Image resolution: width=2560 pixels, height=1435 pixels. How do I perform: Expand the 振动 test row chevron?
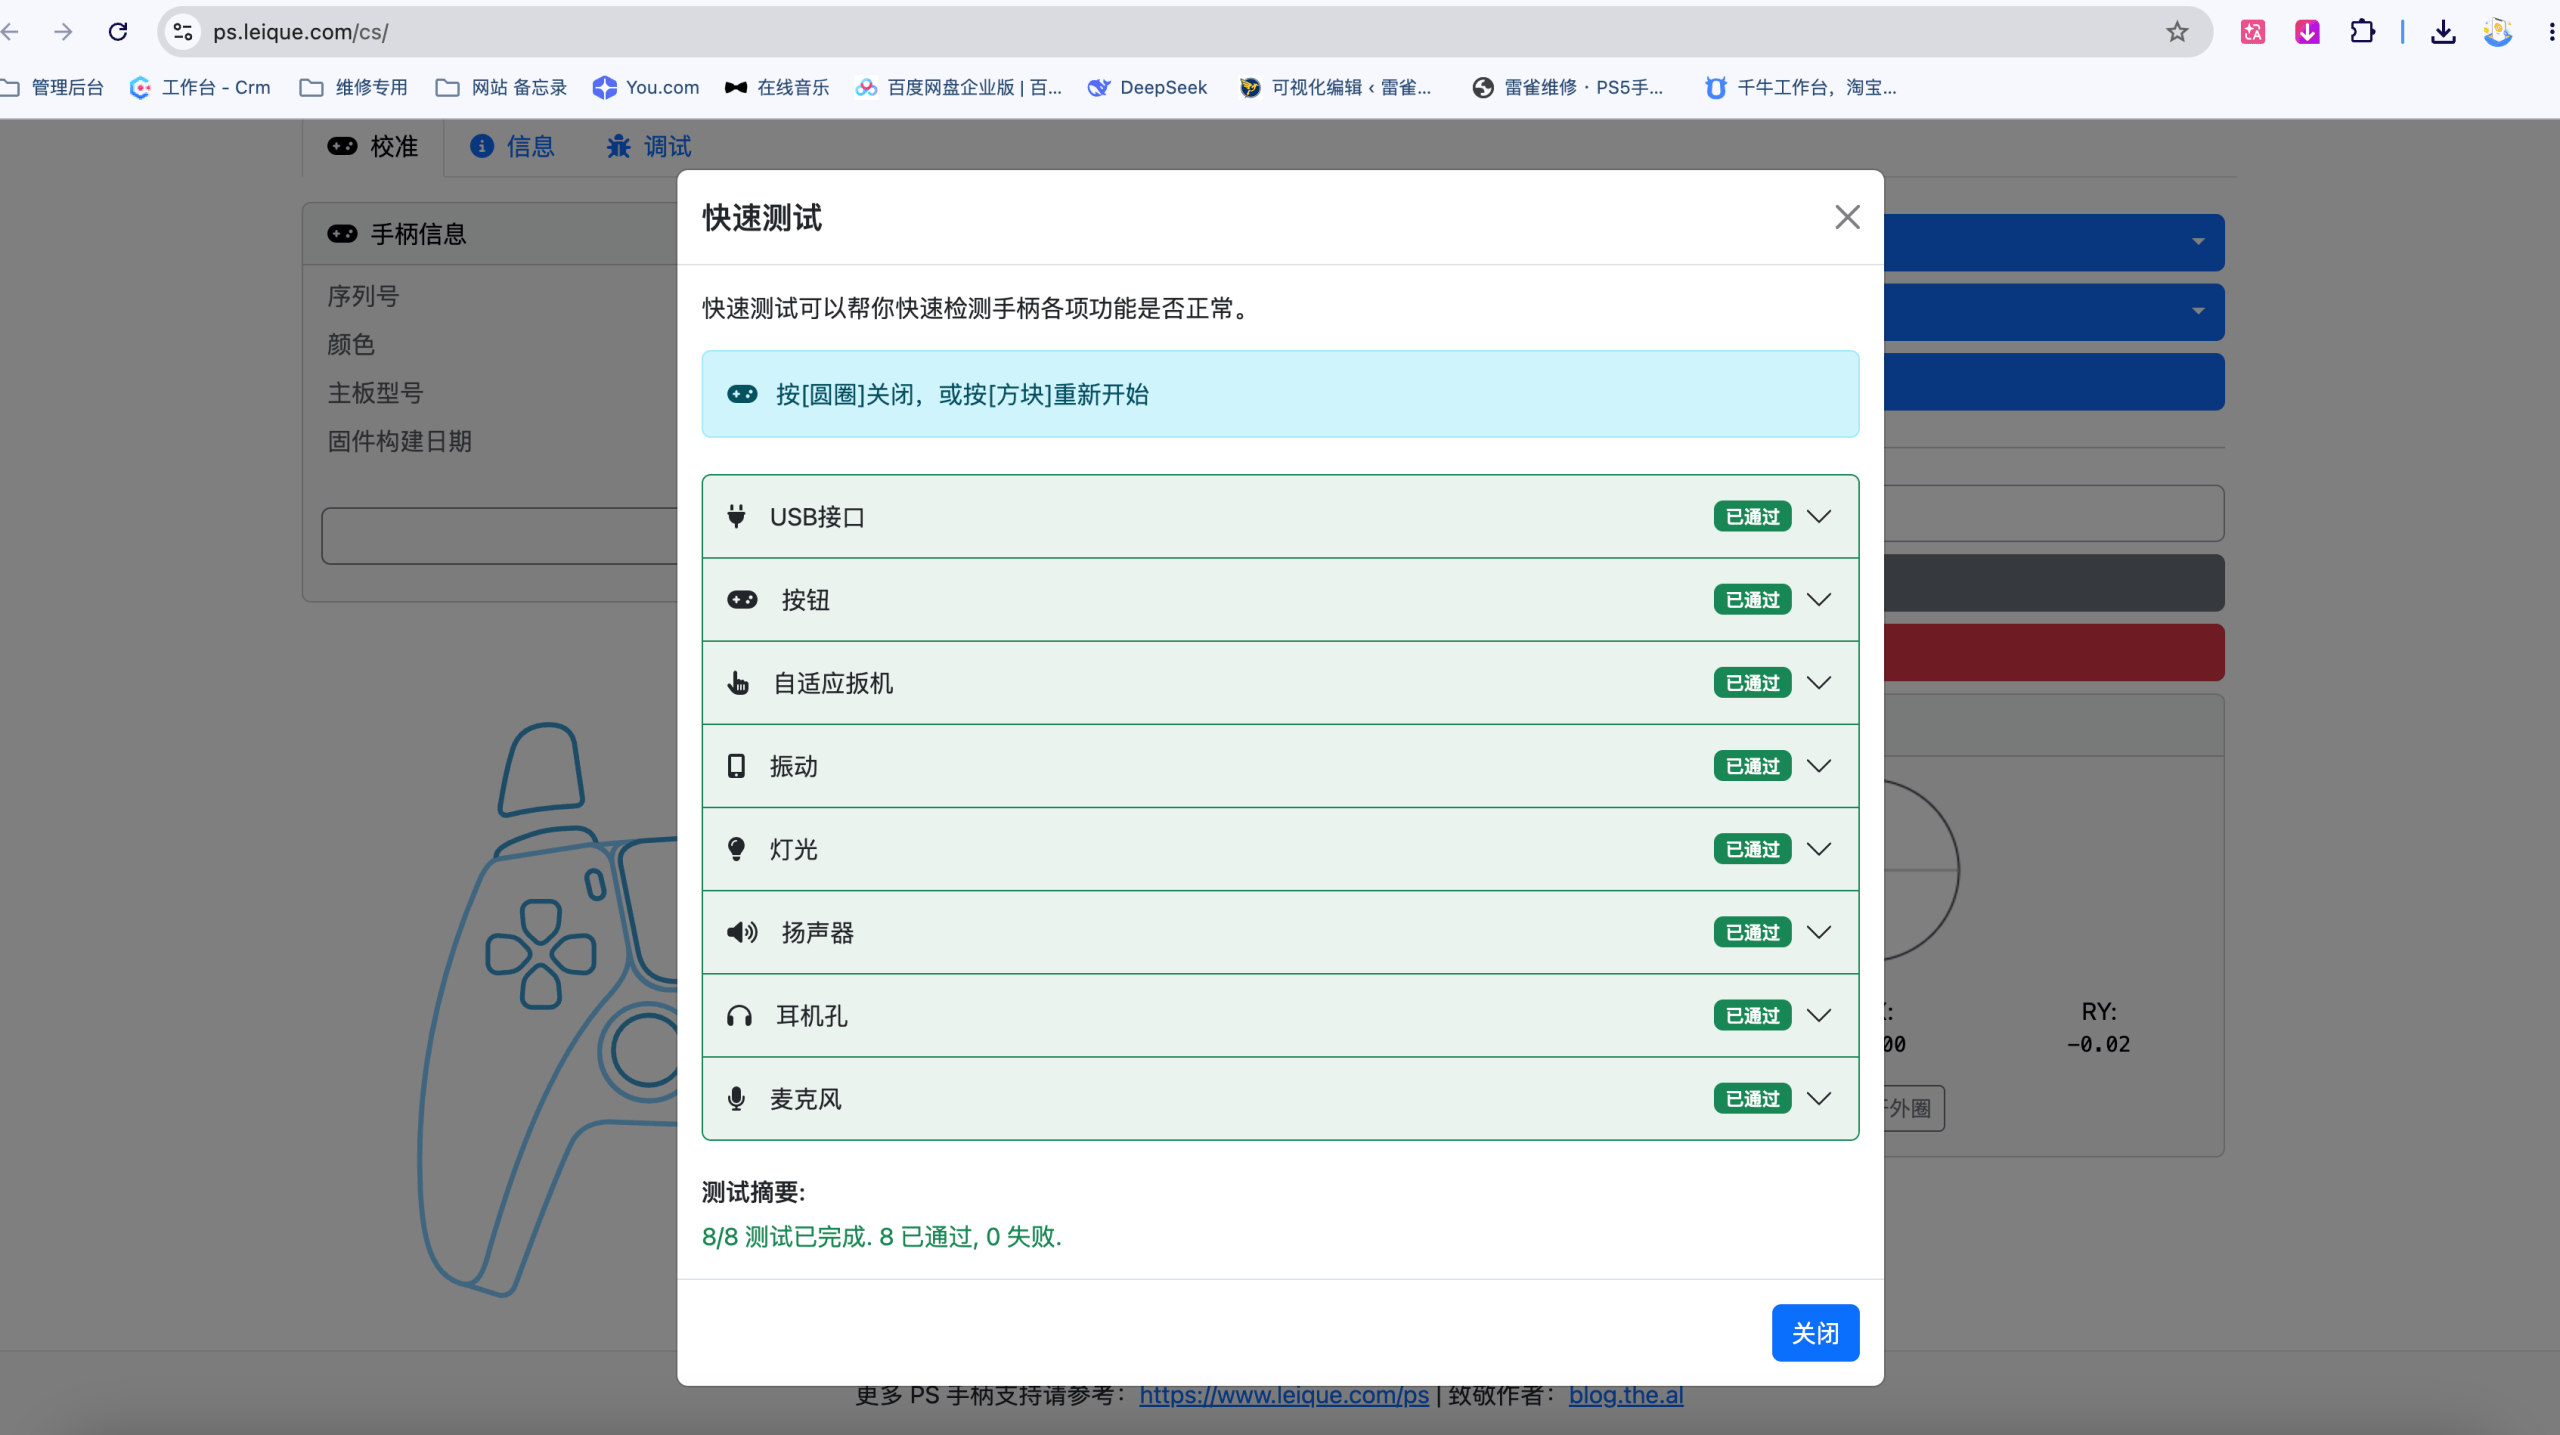(1819, 766)
